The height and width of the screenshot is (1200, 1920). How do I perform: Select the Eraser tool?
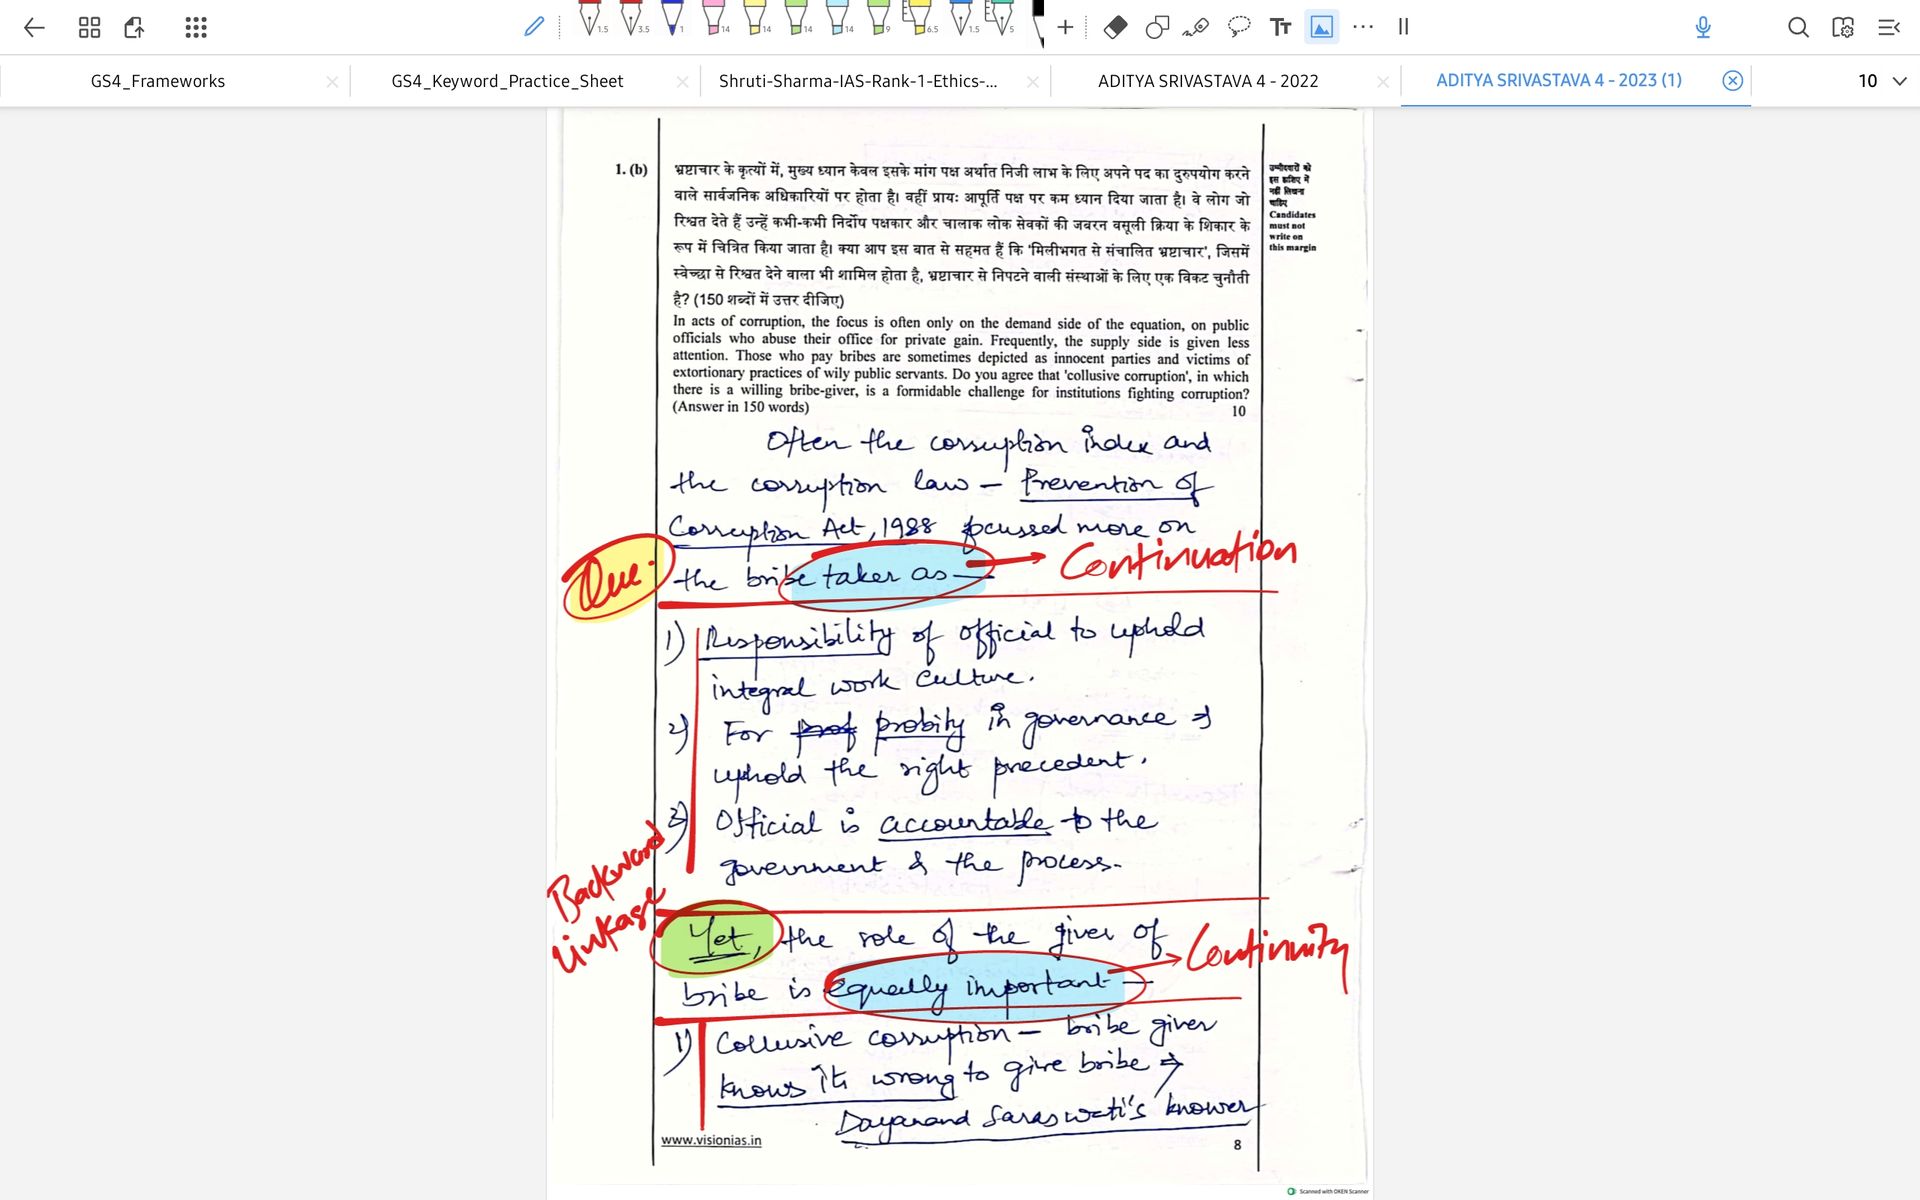[x=1115, y=27]
